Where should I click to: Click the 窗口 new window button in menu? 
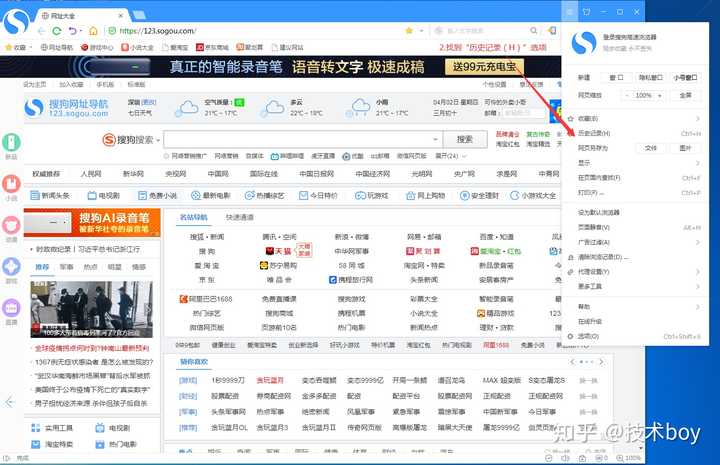click(x=616, y=78)
